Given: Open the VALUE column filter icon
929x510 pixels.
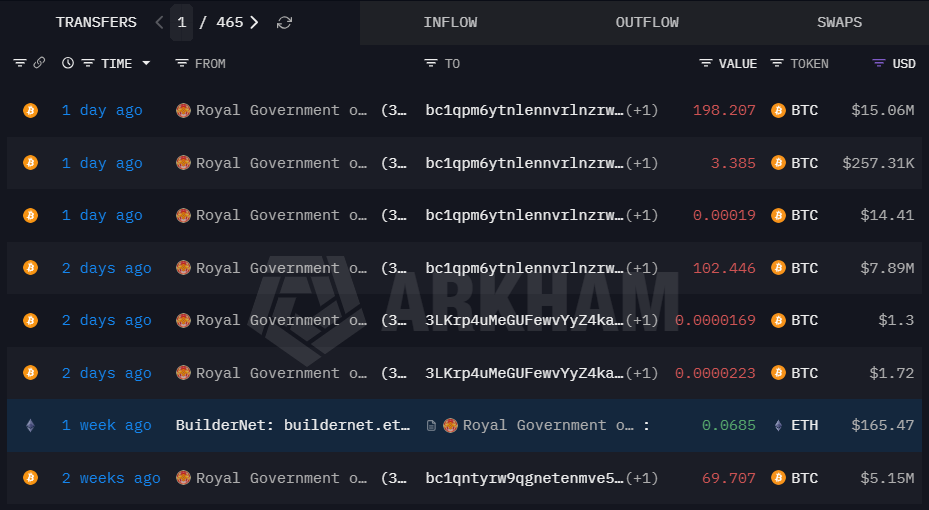Looking at the screenshot, I should (706, 63).
